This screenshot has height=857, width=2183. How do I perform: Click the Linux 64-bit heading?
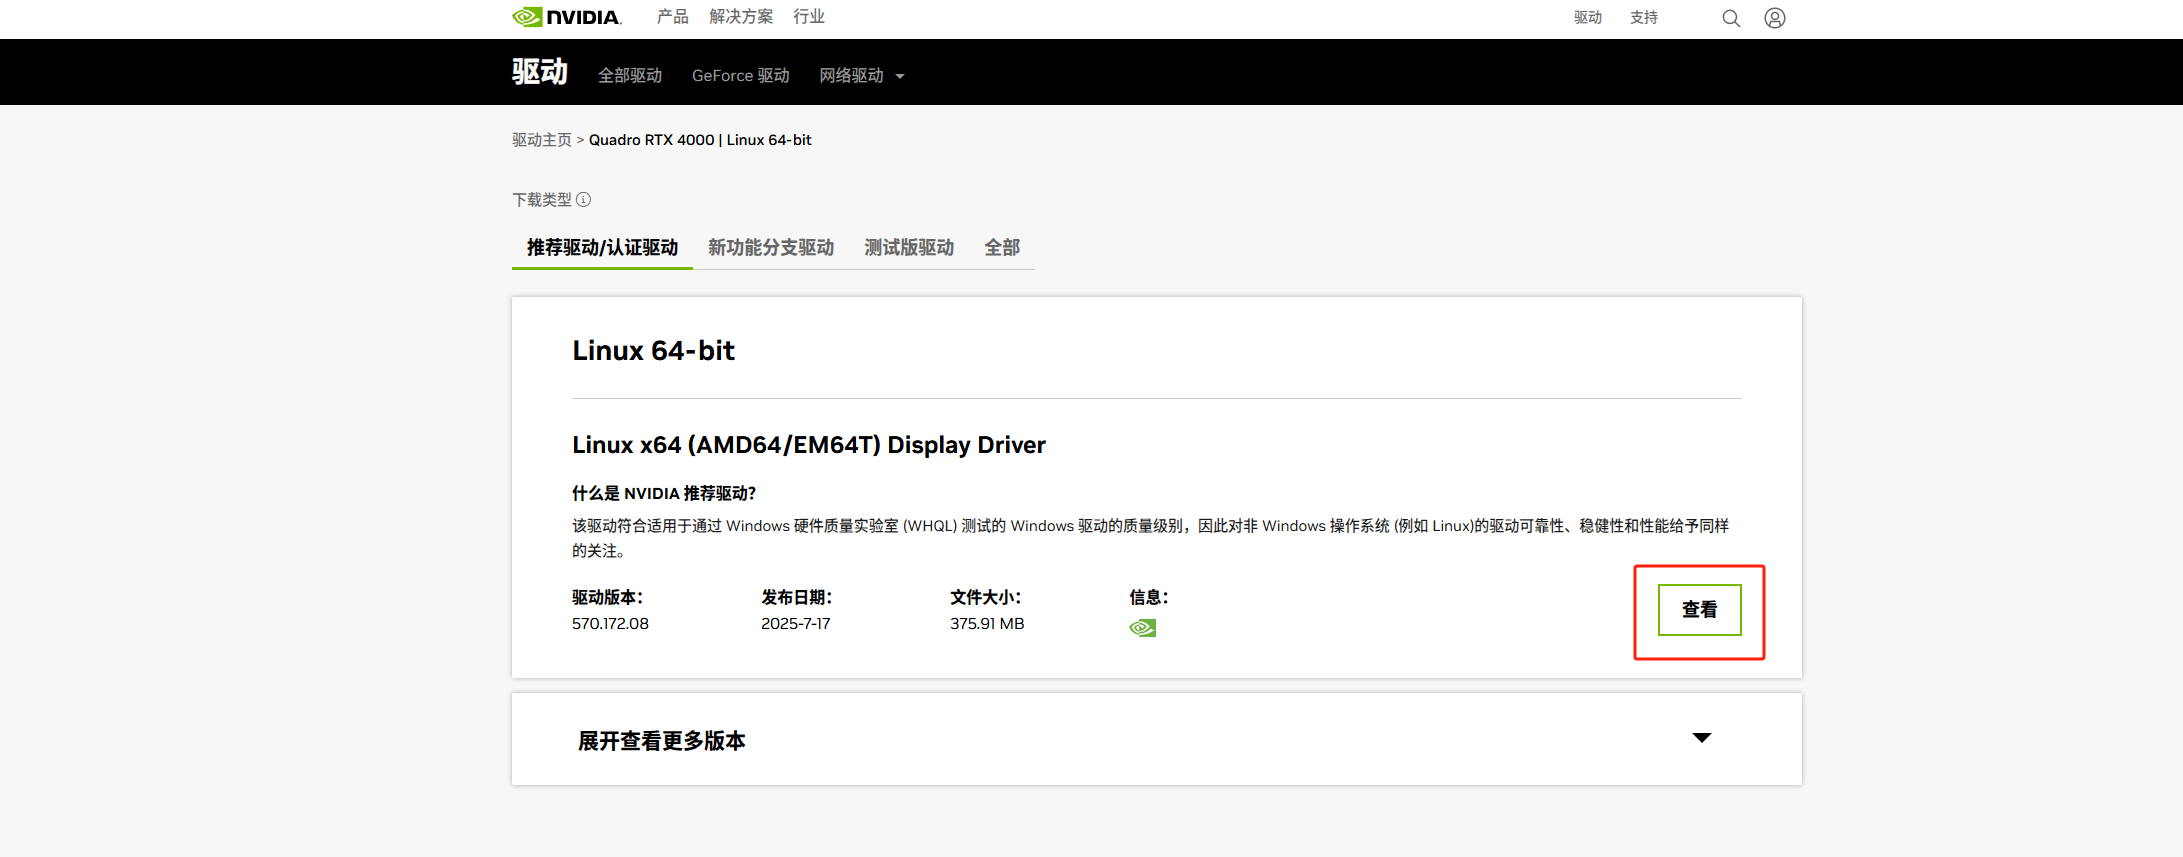click(x=653, y=351)
